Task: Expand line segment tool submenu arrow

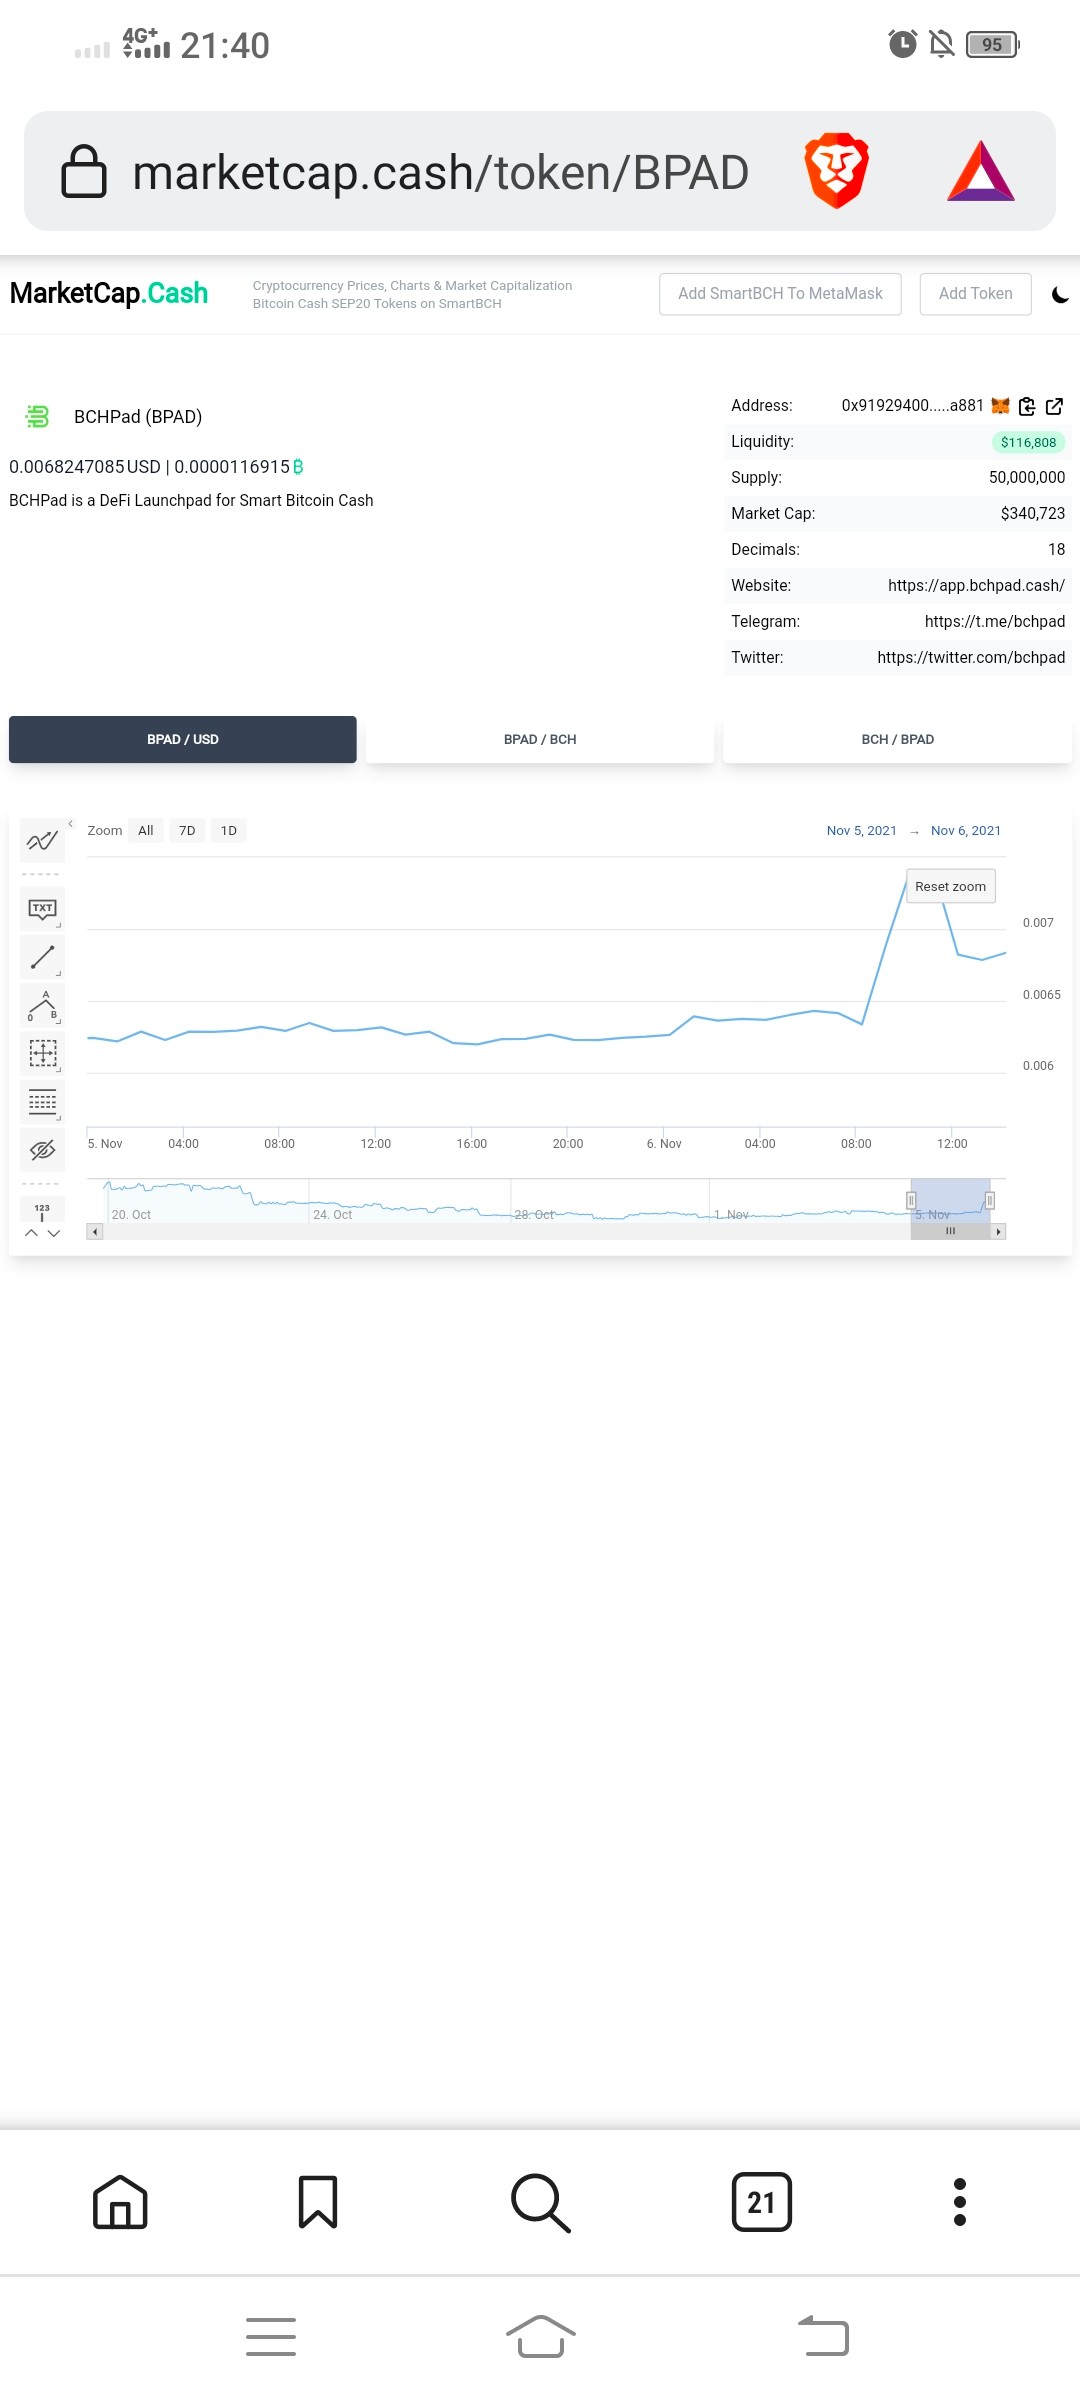Action: pyautogui.click(x=59, y=973)
